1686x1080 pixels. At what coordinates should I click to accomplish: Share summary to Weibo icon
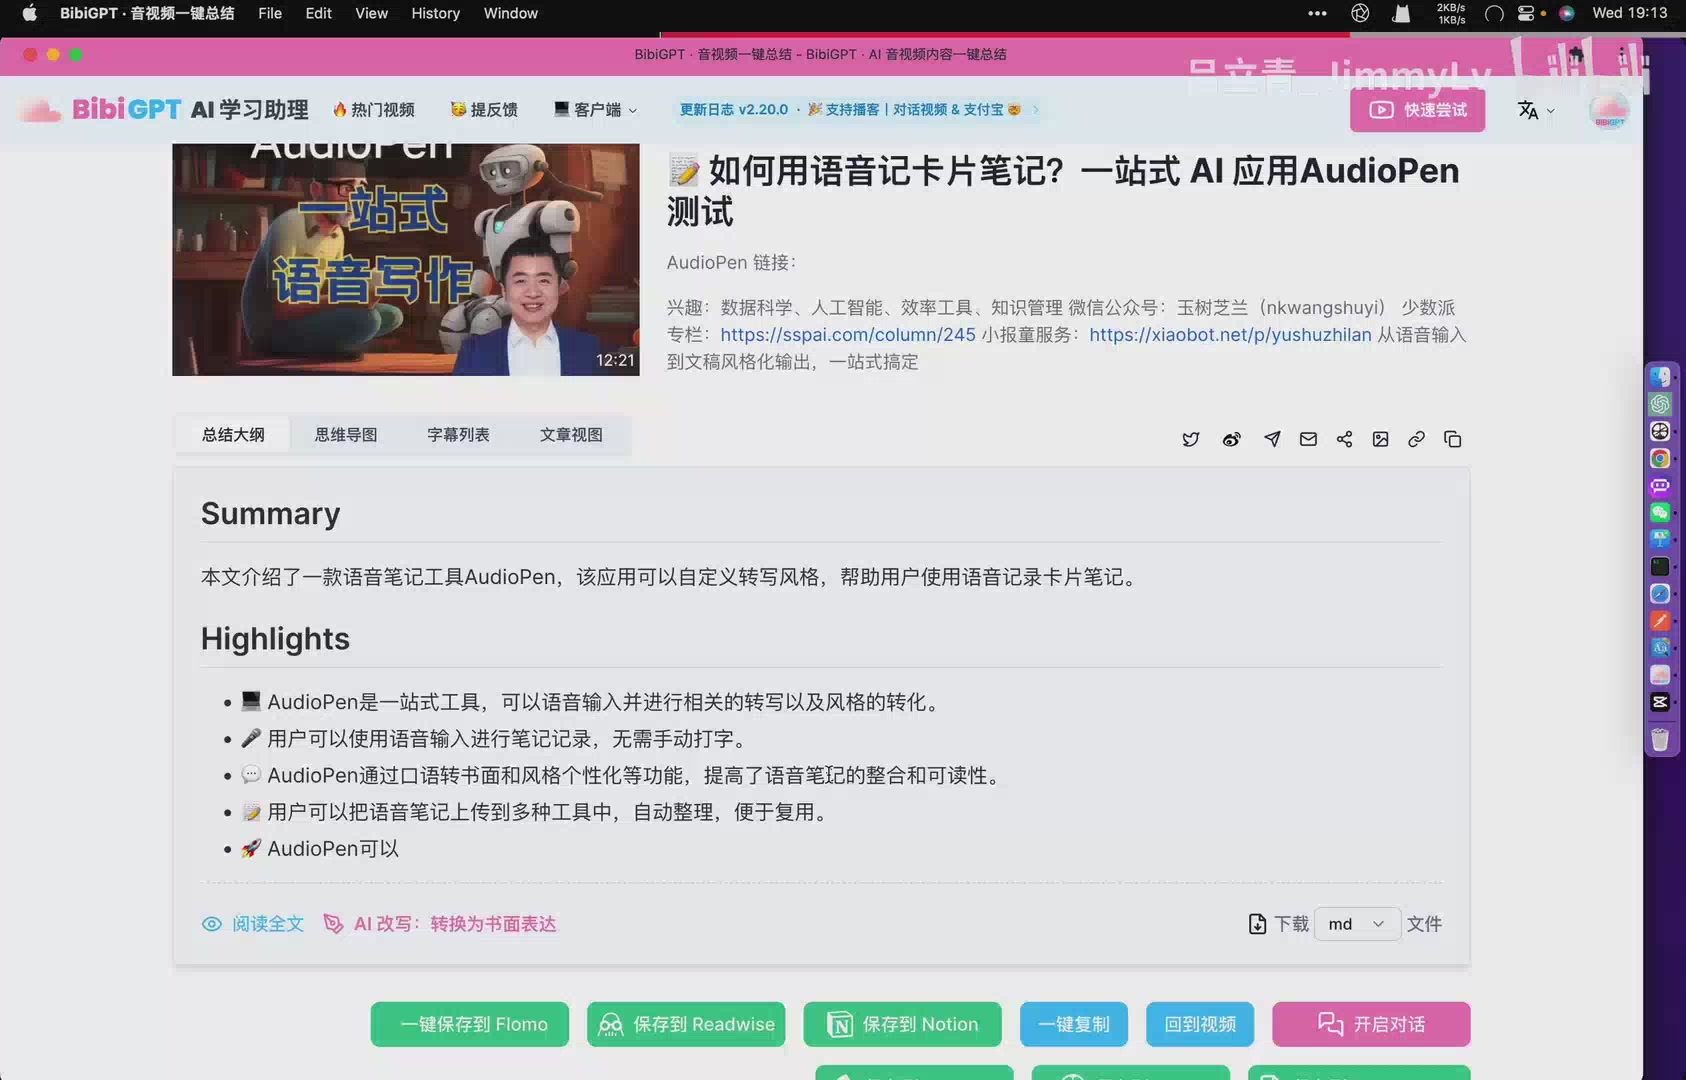[1231, 439]
